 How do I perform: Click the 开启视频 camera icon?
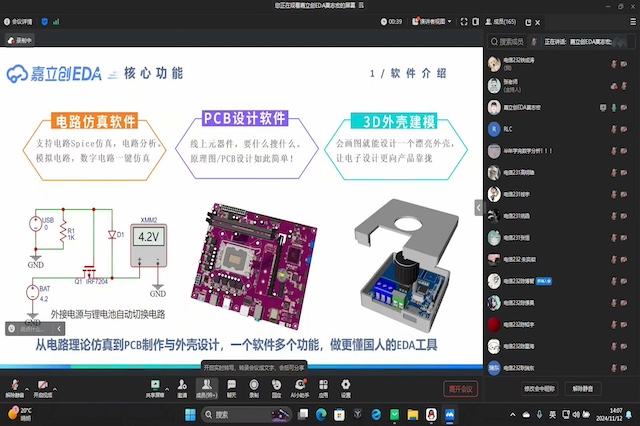point(43,384)
